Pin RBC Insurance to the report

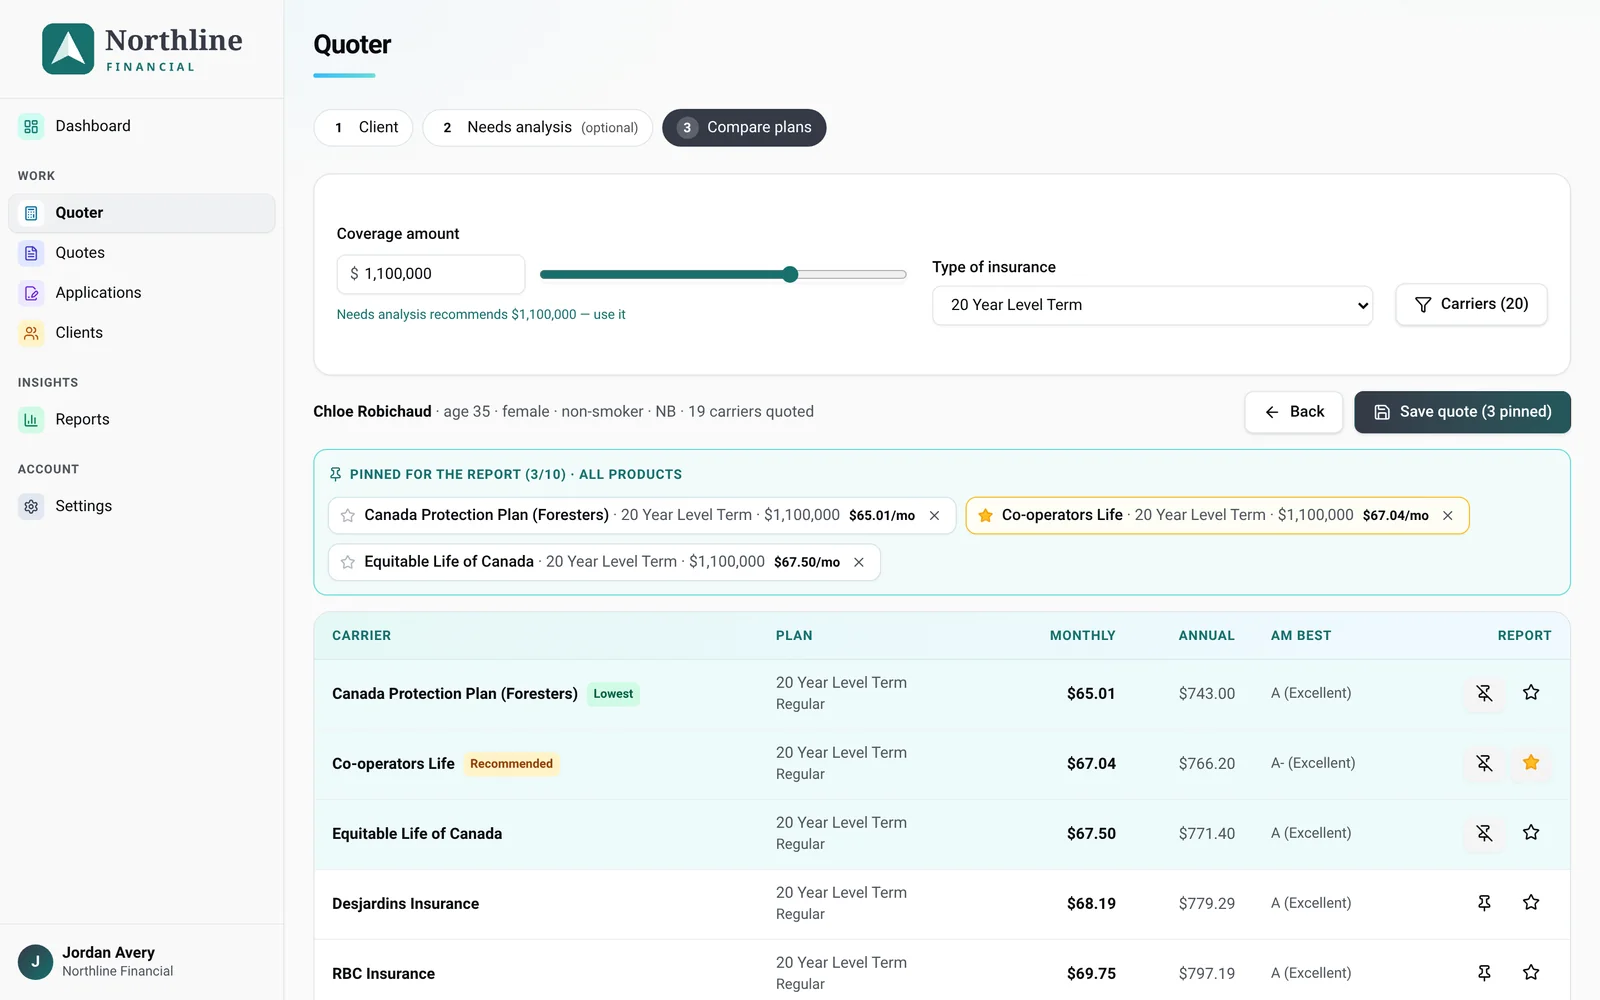click(x=1484, y=973)
